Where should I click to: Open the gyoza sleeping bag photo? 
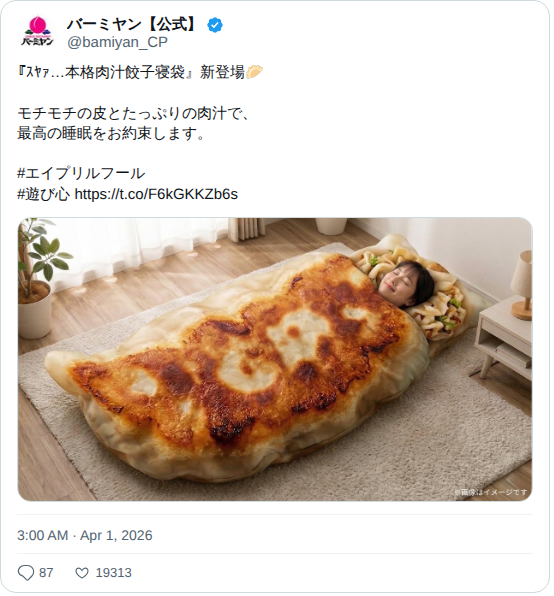[x=275, y=359]
